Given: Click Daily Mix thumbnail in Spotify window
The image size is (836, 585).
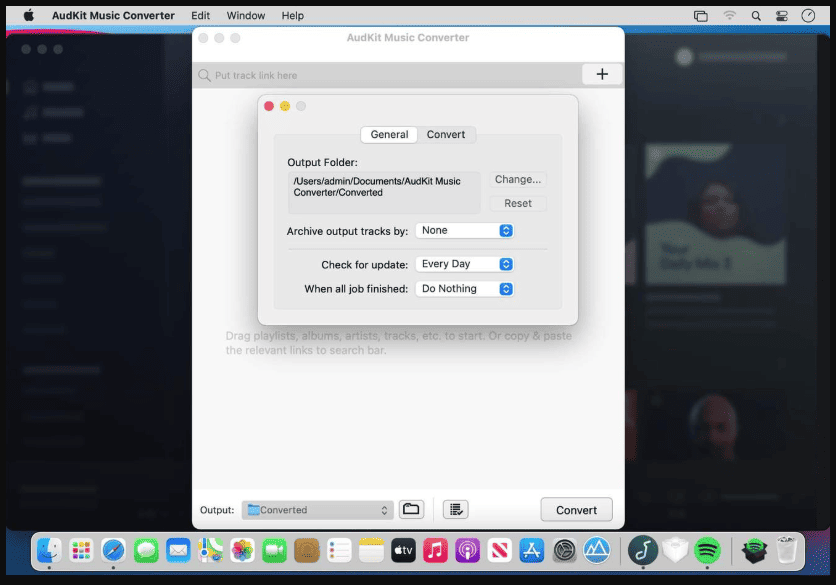Looking at the screenshot, I should click(x=716, y=214).
